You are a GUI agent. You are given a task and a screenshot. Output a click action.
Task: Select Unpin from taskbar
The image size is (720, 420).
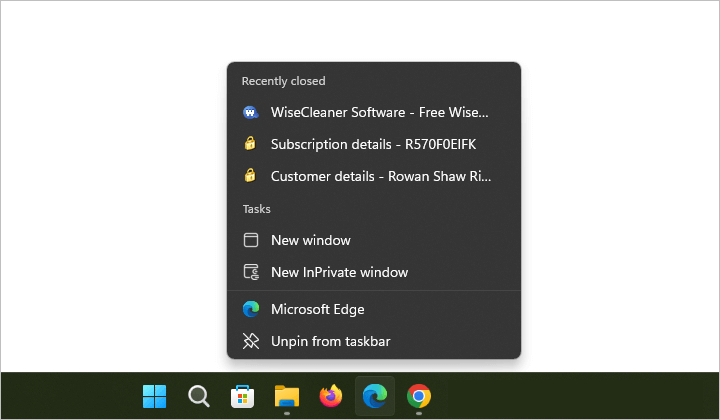[x=374, y=342]
